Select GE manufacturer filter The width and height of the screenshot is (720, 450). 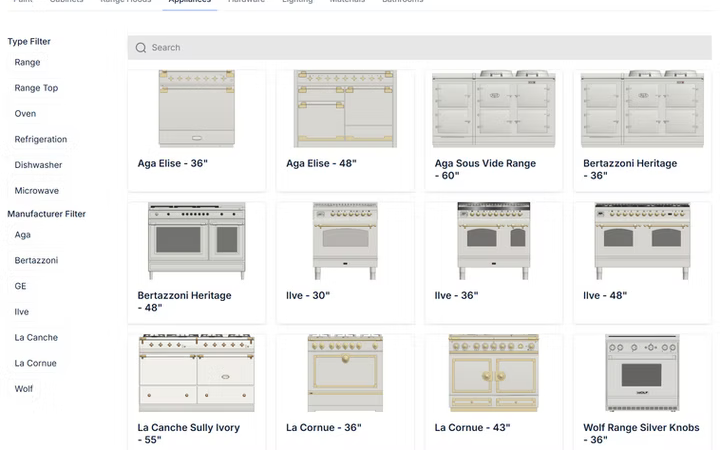tap(20, 286)
